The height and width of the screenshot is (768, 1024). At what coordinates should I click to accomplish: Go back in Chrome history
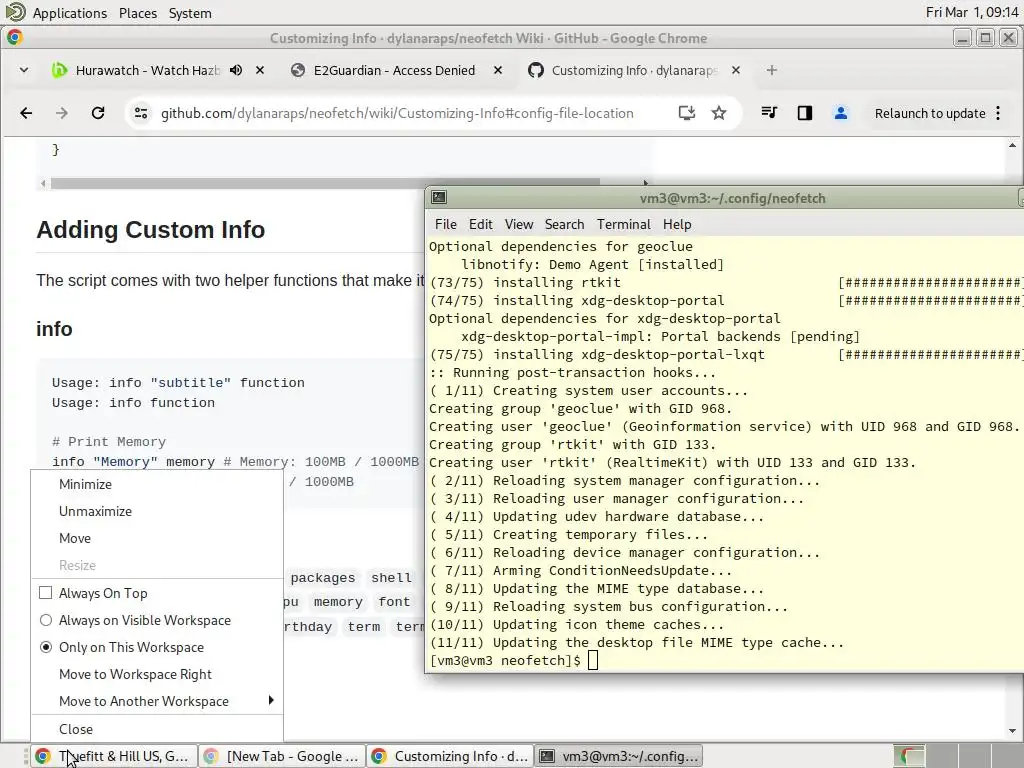click(x=26, y=113)
